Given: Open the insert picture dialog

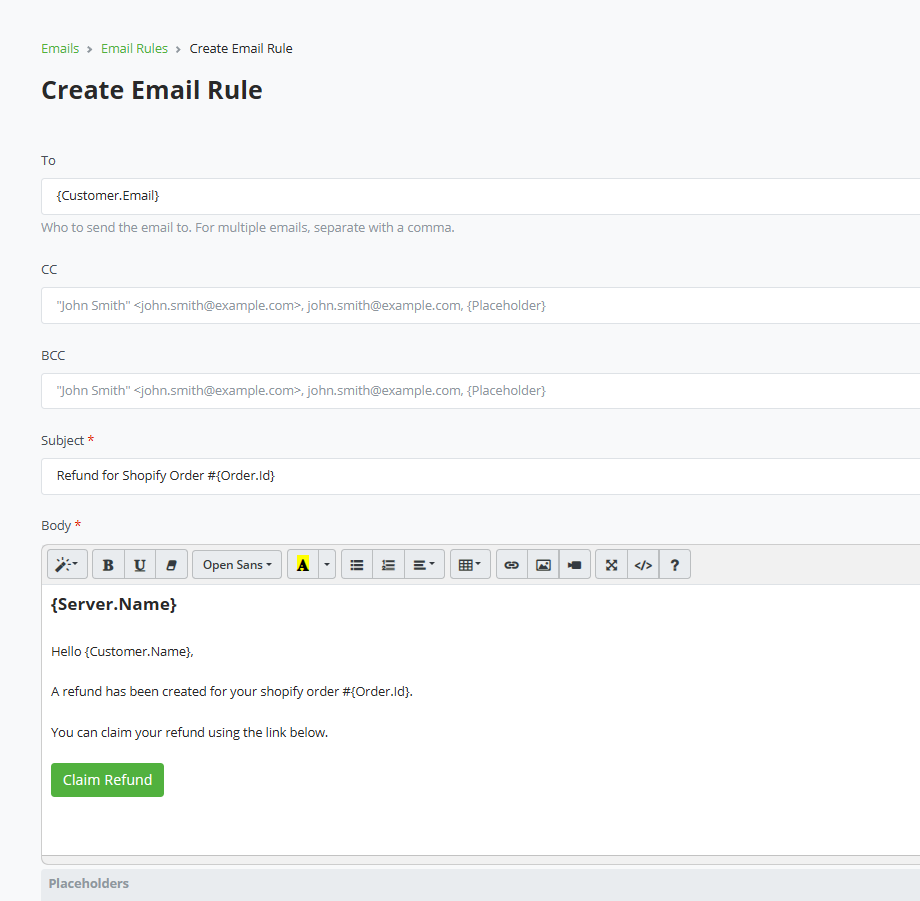Looking at the screenshot, I should pos(543,564).
